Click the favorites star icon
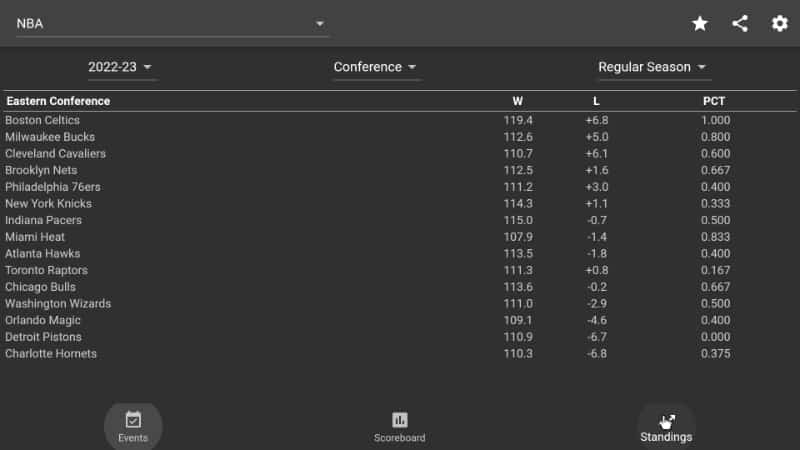Image resolution: width=800 pixels, height=450 pixels. 699,23
